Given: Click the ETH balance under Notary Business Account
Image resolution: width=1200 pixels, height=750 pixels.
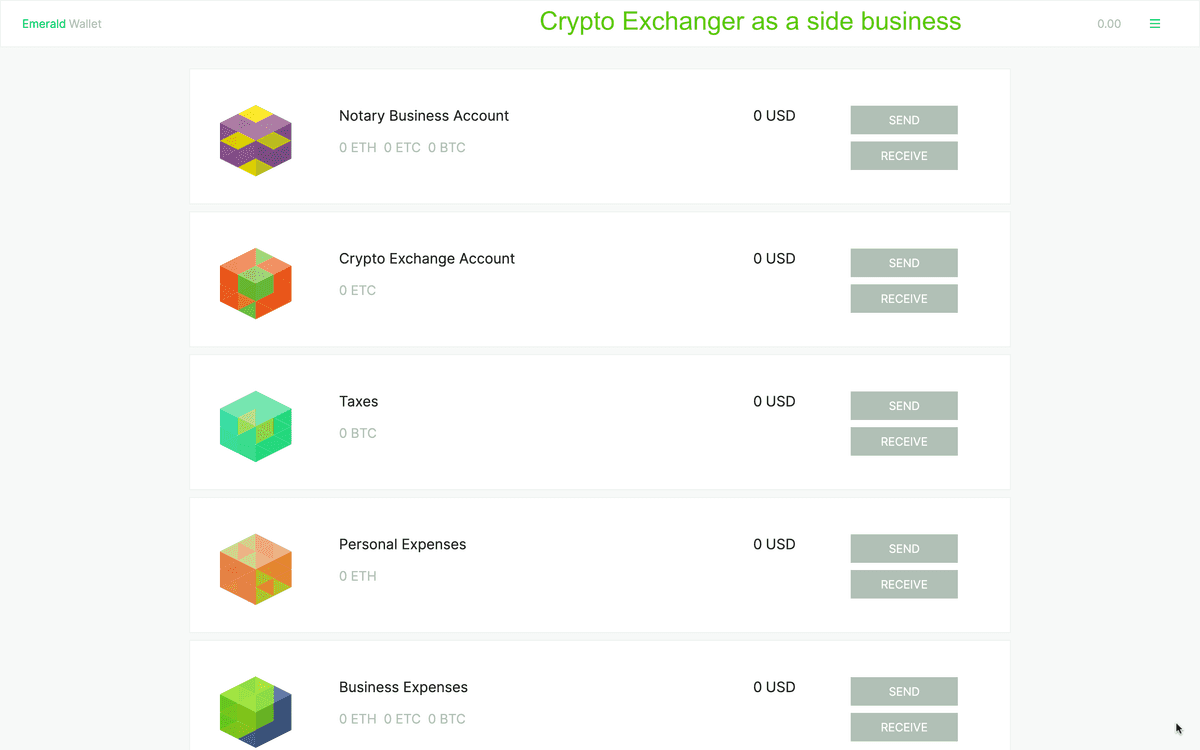Looking at the screenshot, I should (358, 147).
